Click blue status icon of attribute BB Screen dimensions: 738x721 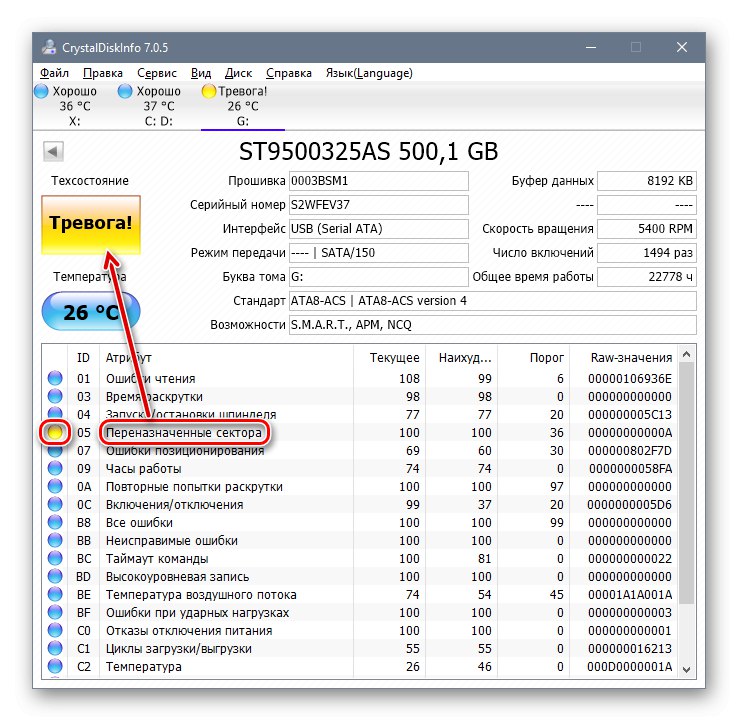tap(55, 540)
